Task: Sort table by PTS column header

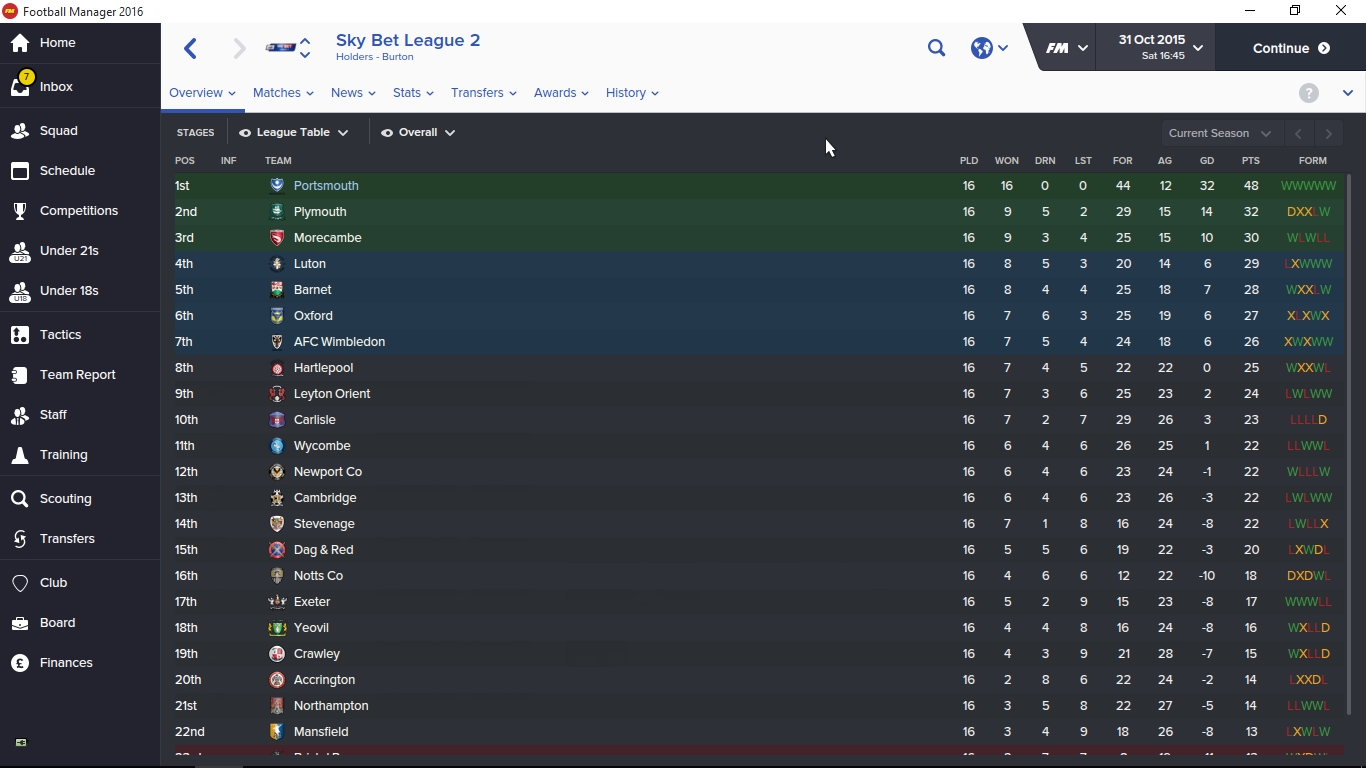Action: coord(1250,161)
